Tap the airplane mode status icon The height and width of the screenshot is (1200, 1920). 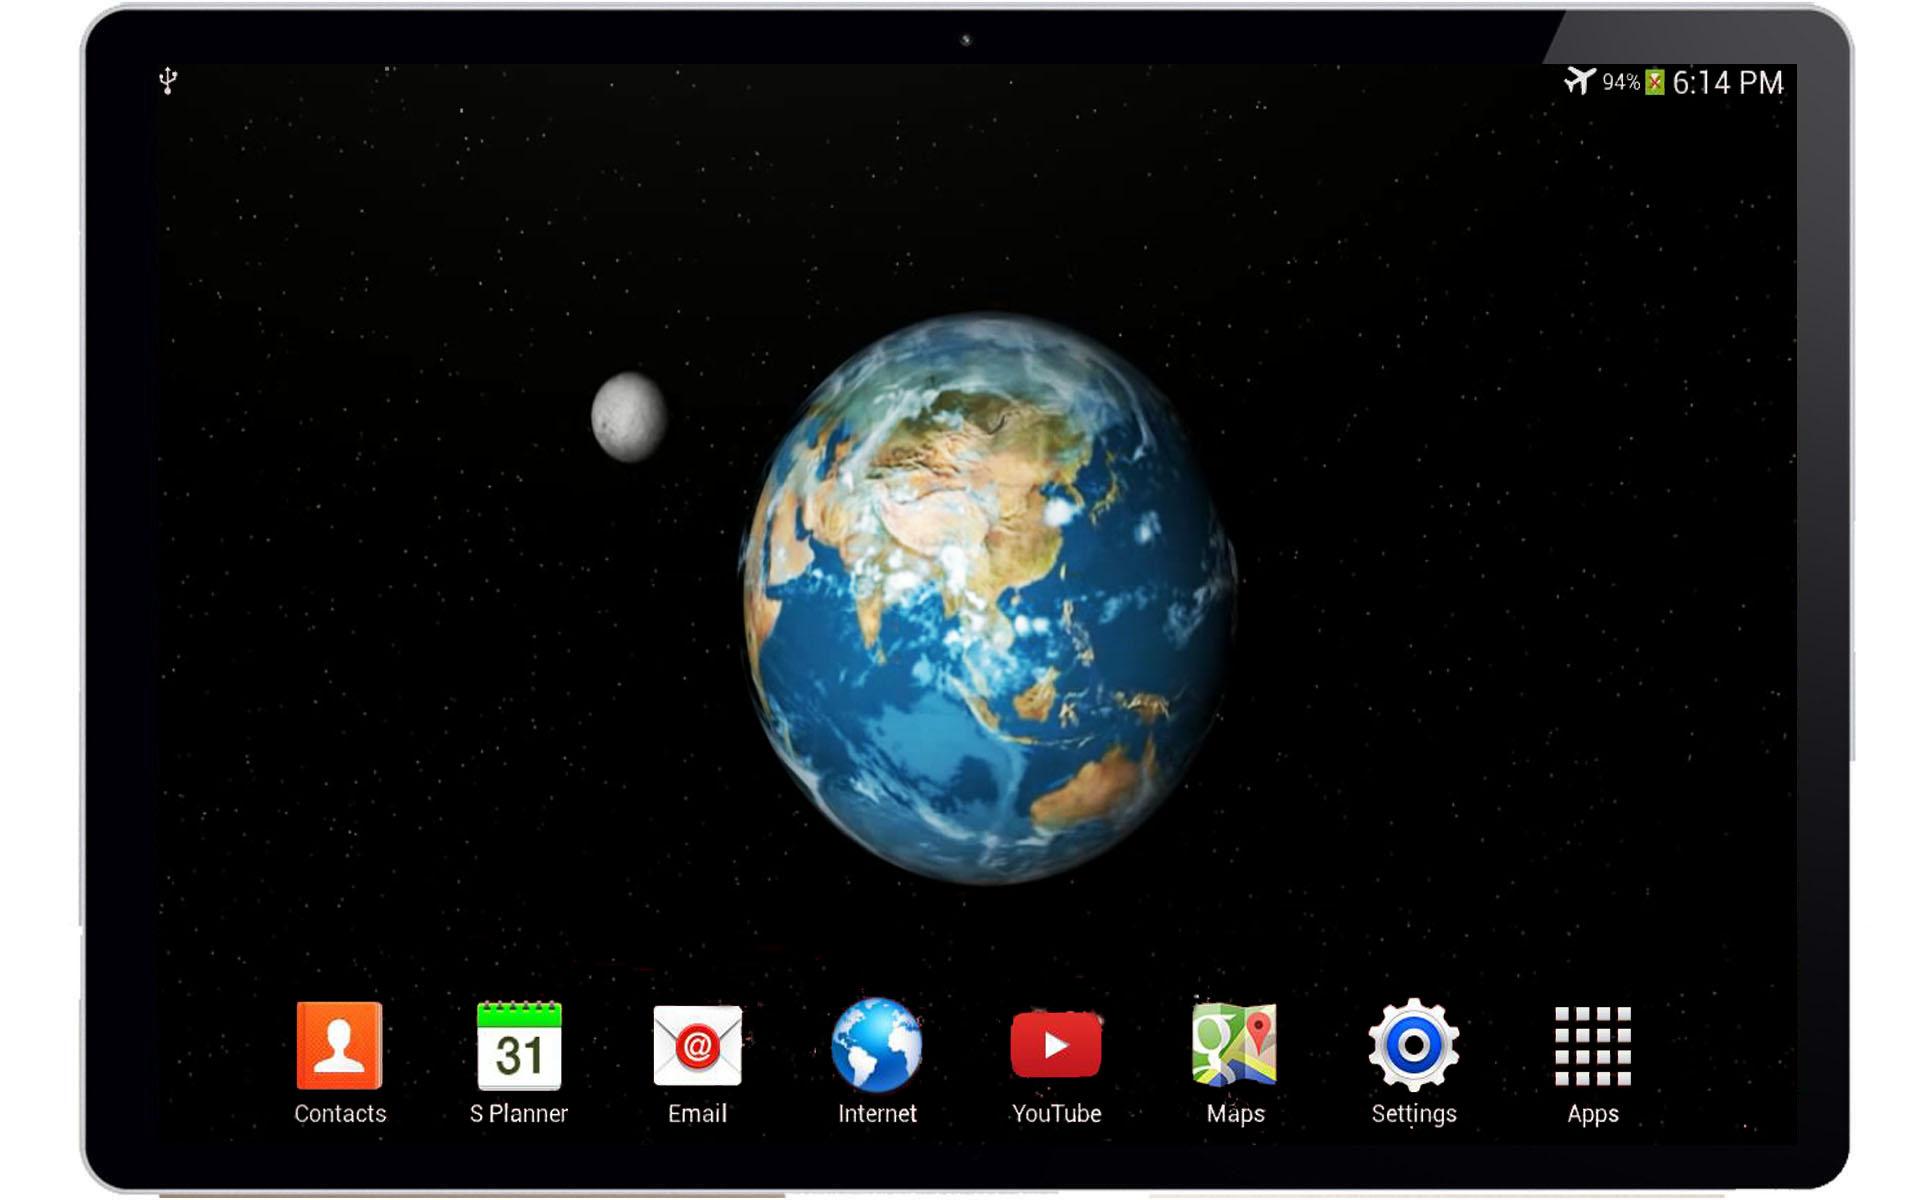point(1579,81)
